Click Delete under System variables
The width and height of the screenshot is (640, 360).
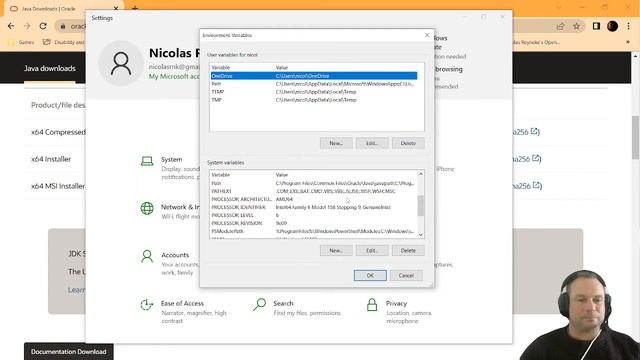408,251
